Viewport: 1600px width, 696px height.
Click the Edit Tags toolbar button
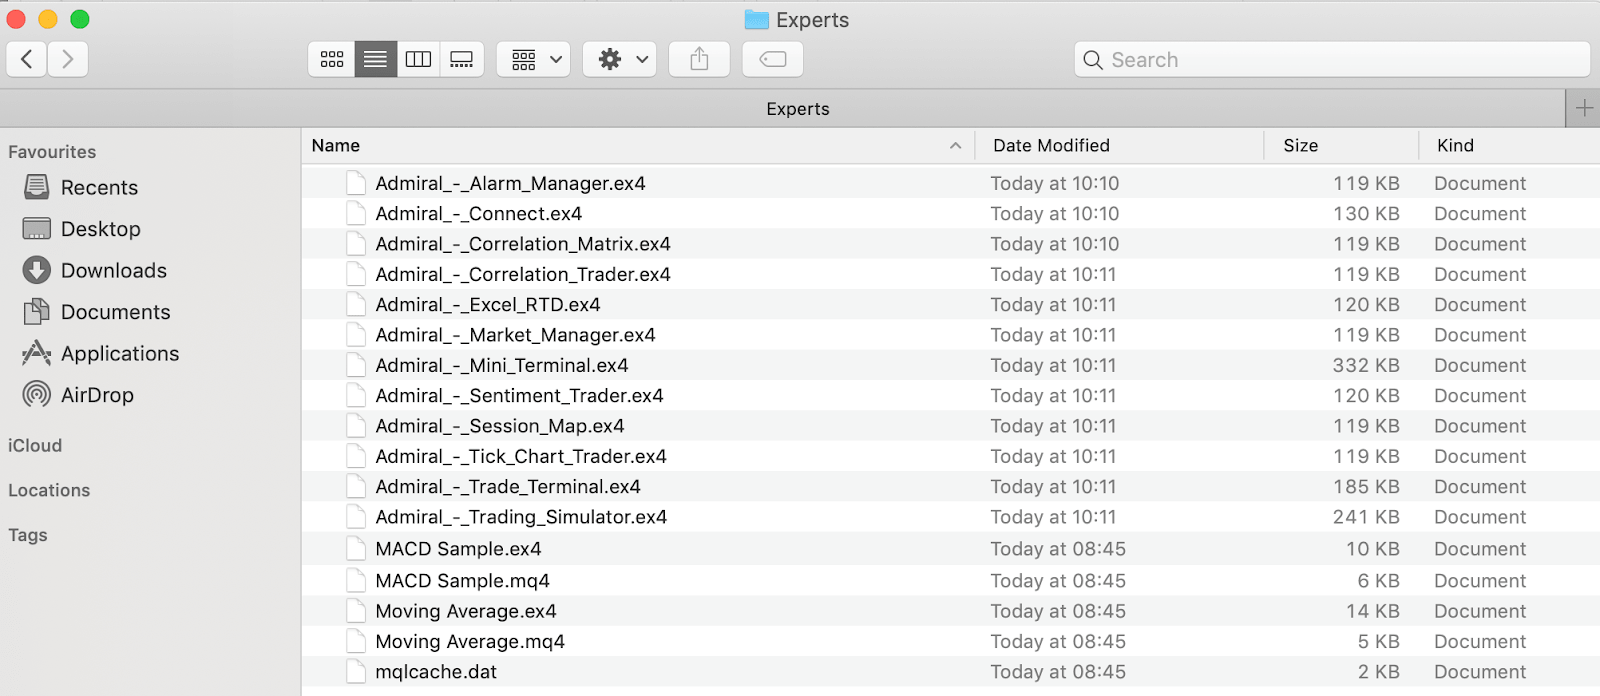[773, 60]
